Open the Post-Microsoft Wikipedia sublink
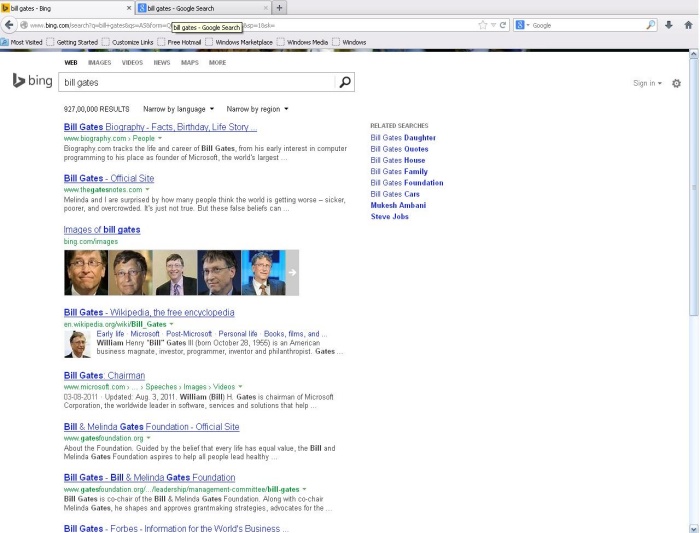700x533 pixels. tap(189, 333)
